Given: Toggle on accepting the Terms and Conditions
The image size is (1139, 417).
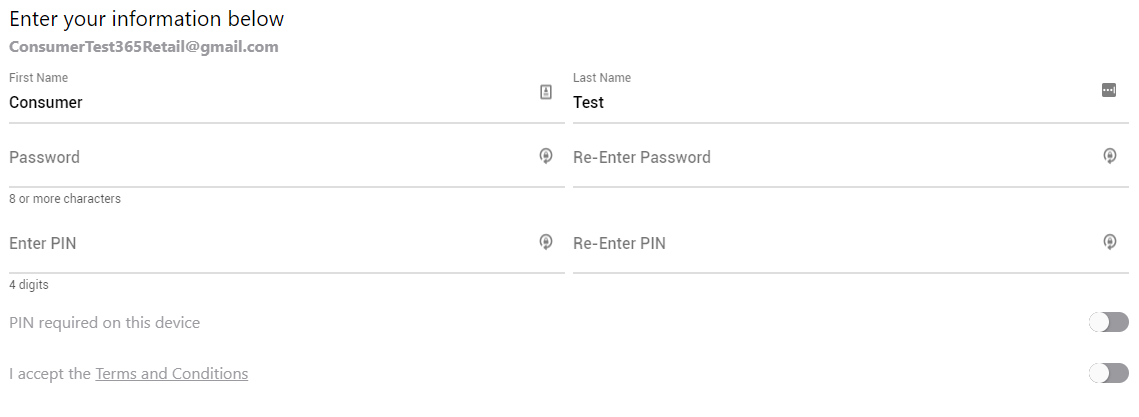Looking at the screenshot, I should [x=1108, y=373].
